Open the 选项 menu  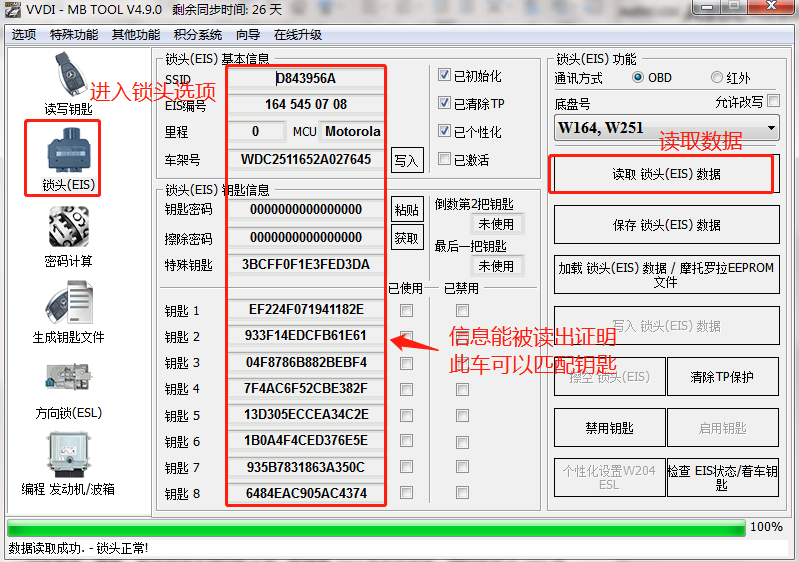coord(23,35)
